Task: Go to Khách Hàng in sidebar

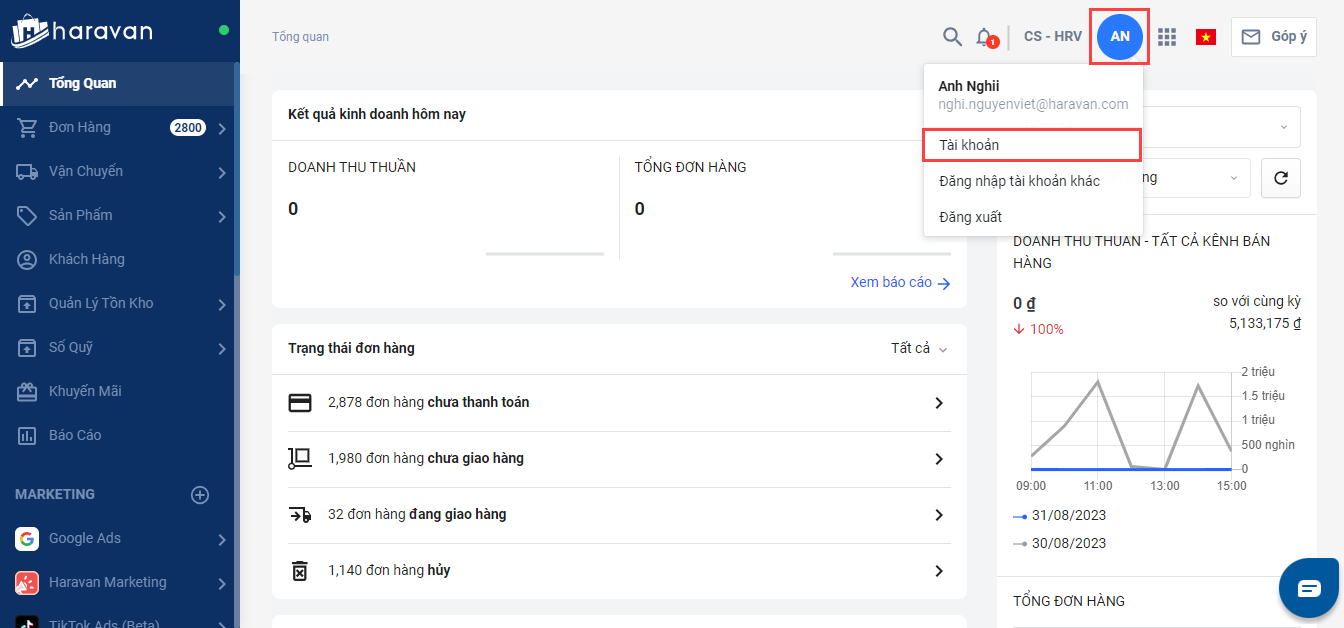Action: tap(86, 259)
